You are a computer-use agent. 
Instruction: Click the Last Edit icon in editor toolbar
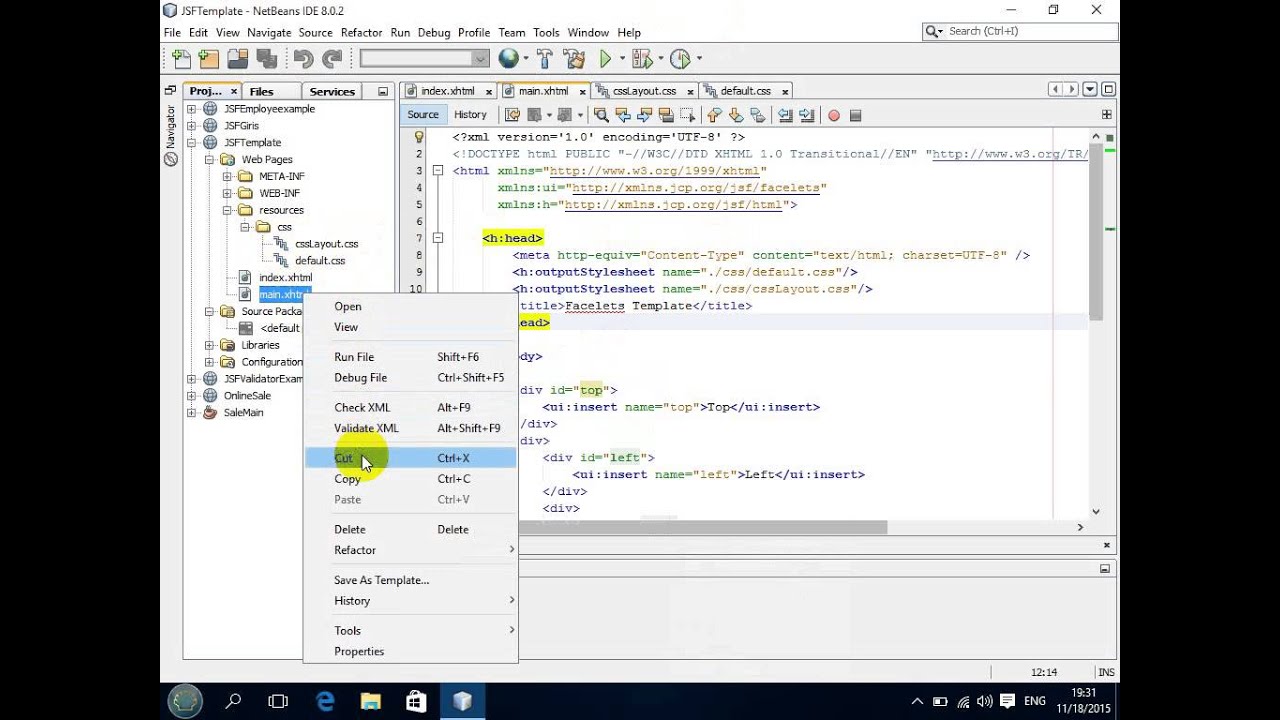click(x=512, y=115)
